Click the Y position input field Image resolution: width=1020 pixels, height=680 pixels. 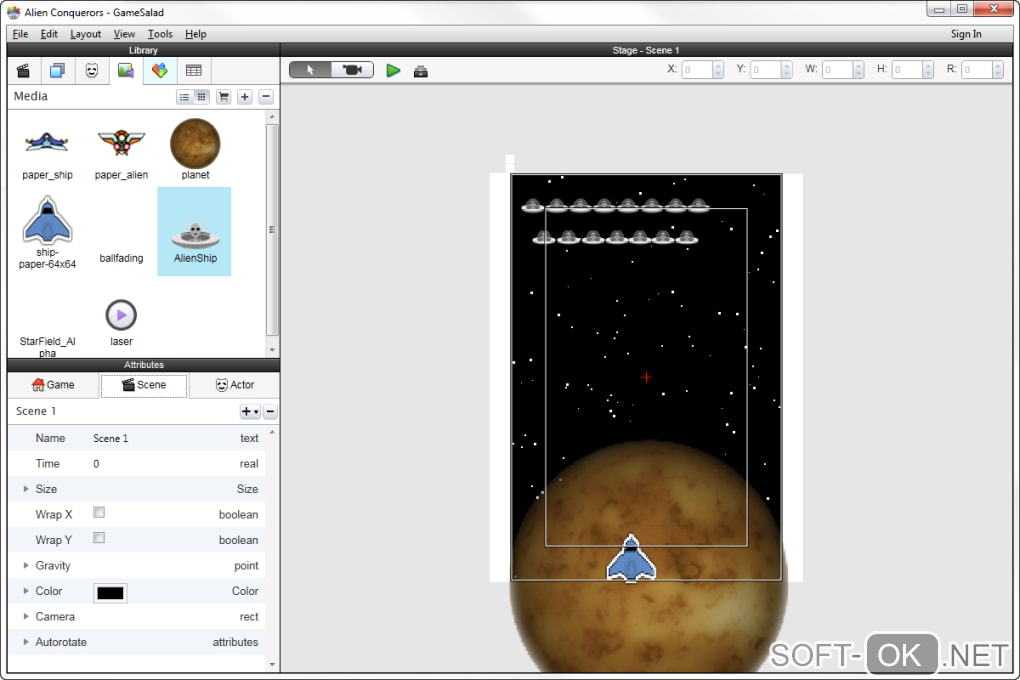pos(766,70)
